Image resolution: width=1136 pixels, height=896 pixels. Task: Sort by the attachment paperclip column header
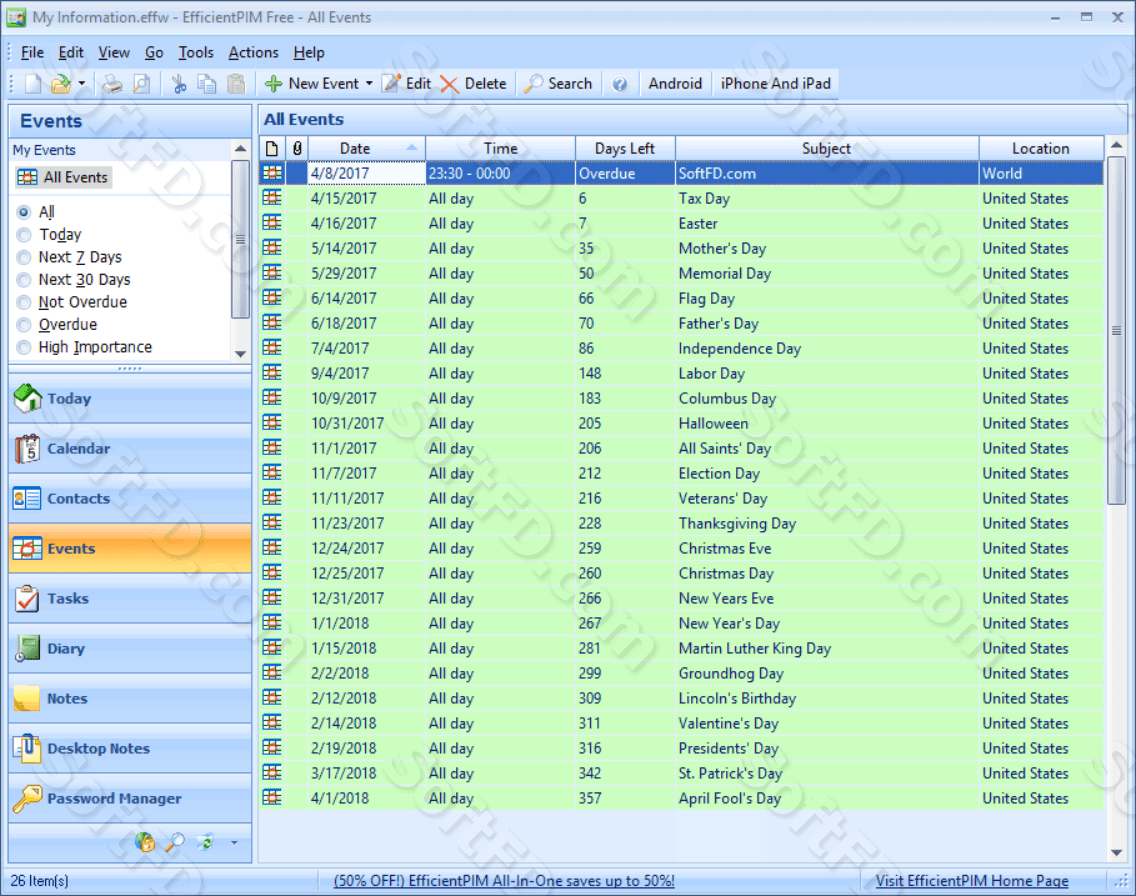[297, 148]
